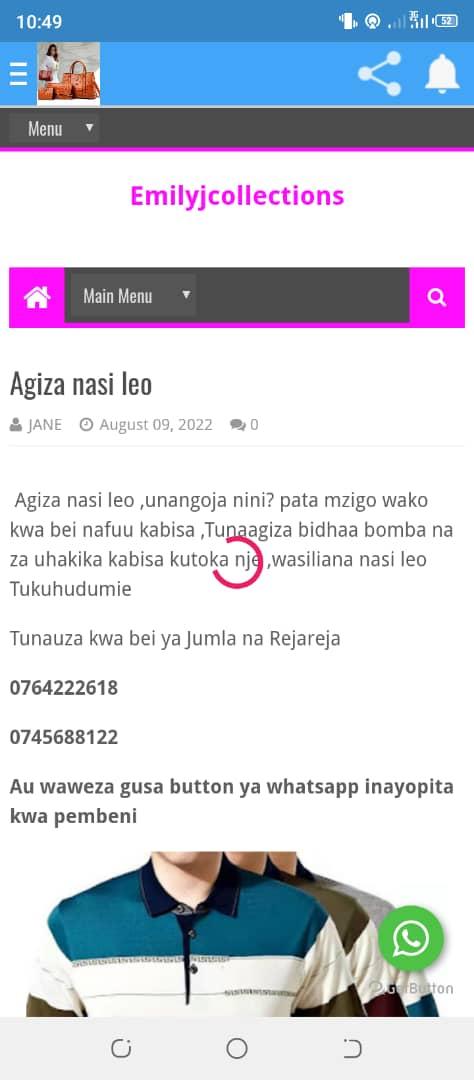Image resolution: width=474 pixels, height=1080 pixels.
Task: Open notifications bell icon
Action: pos(442,74)
